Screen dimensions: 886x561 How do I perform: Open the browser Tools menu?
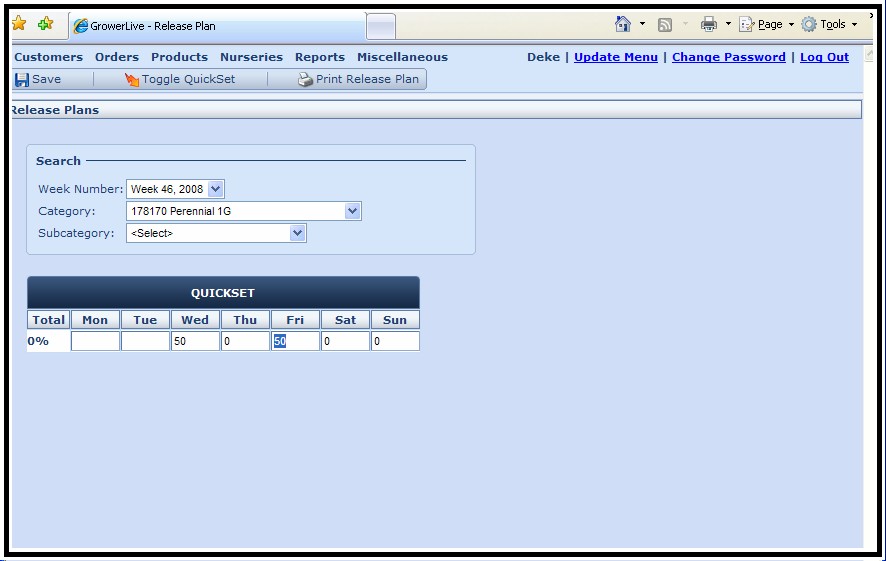click(x=829, y=25)
